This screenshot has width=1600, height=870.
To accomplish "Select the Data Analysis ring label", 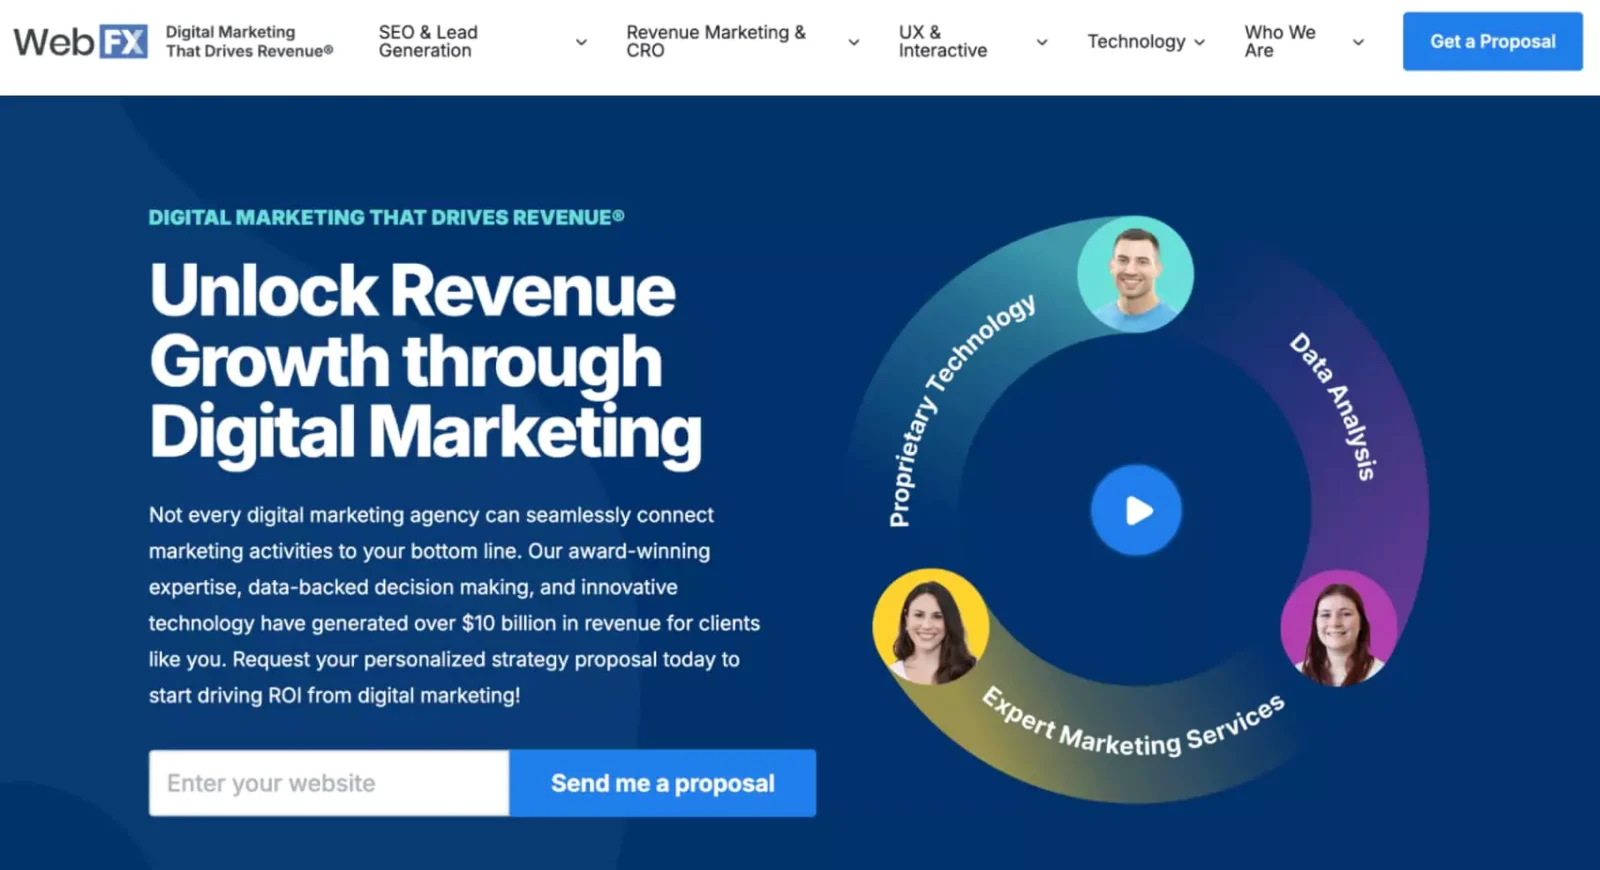I will [x=1335, y=405].
